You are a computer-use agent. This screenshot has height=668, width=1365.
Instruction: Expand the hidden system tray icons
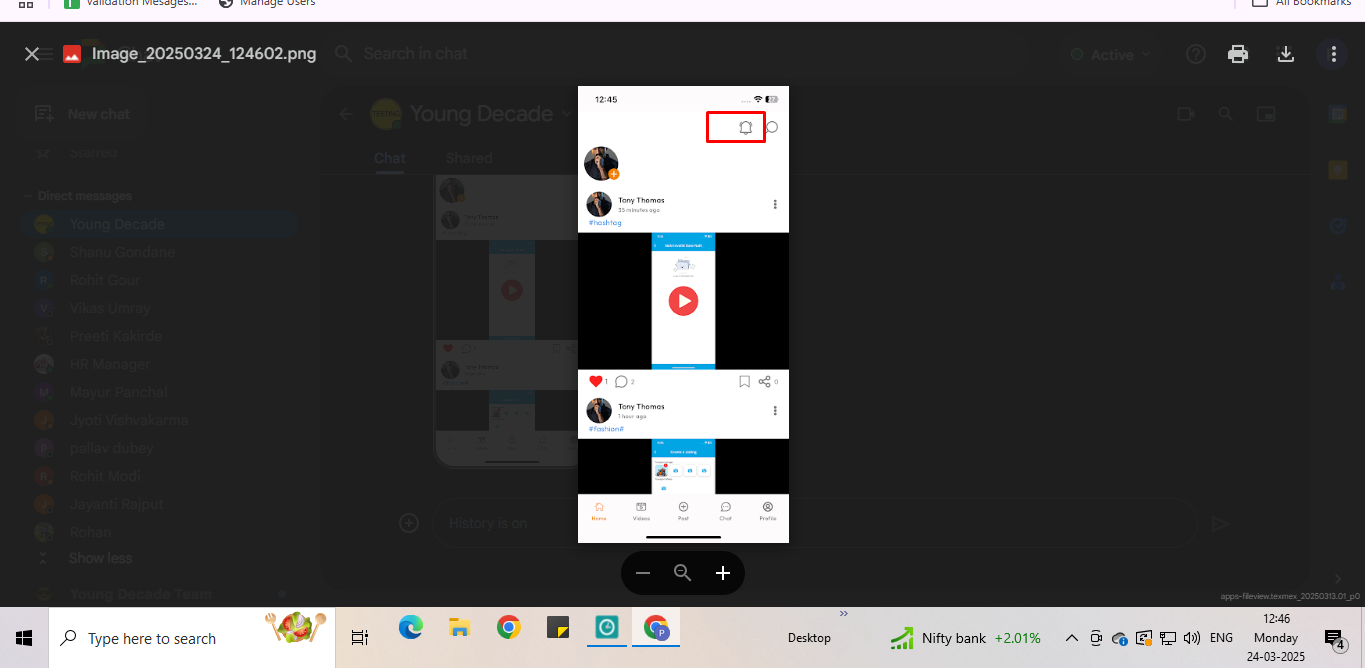(x=1071, y=638)
